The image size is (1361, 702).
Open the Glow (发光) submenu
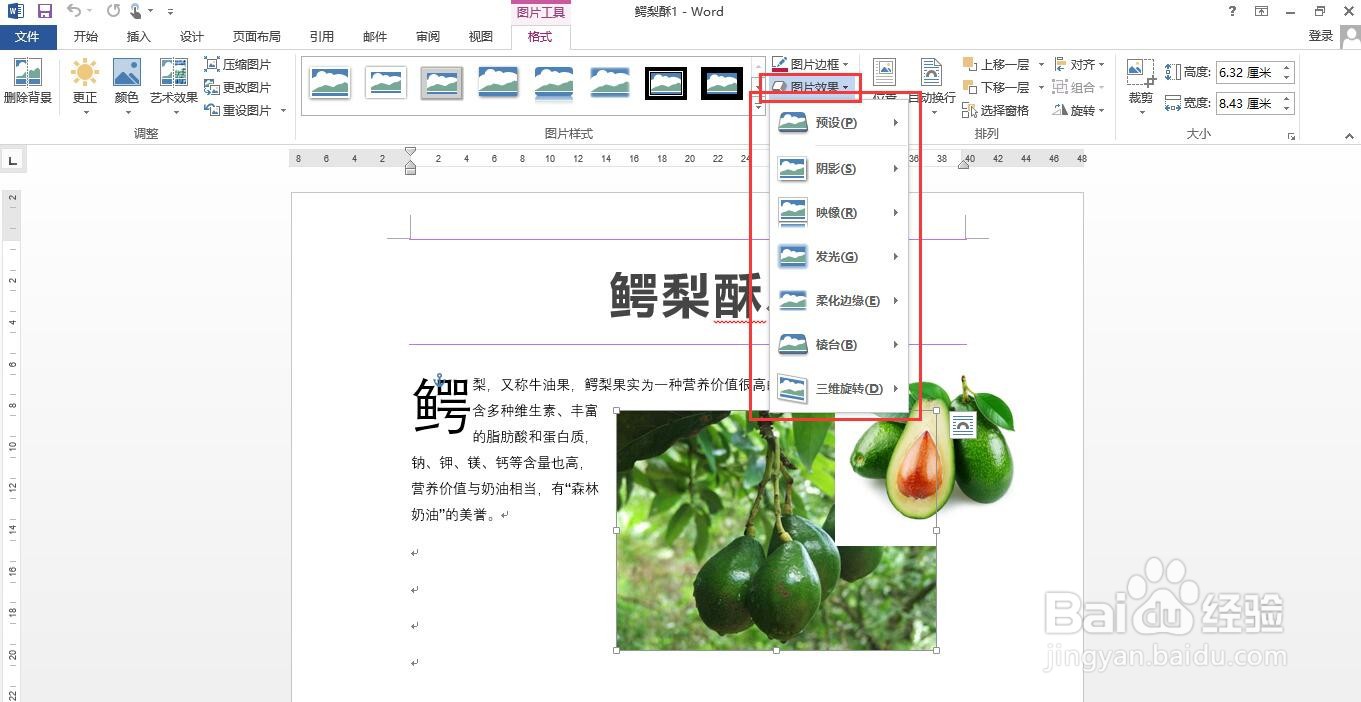pos(839,257)
